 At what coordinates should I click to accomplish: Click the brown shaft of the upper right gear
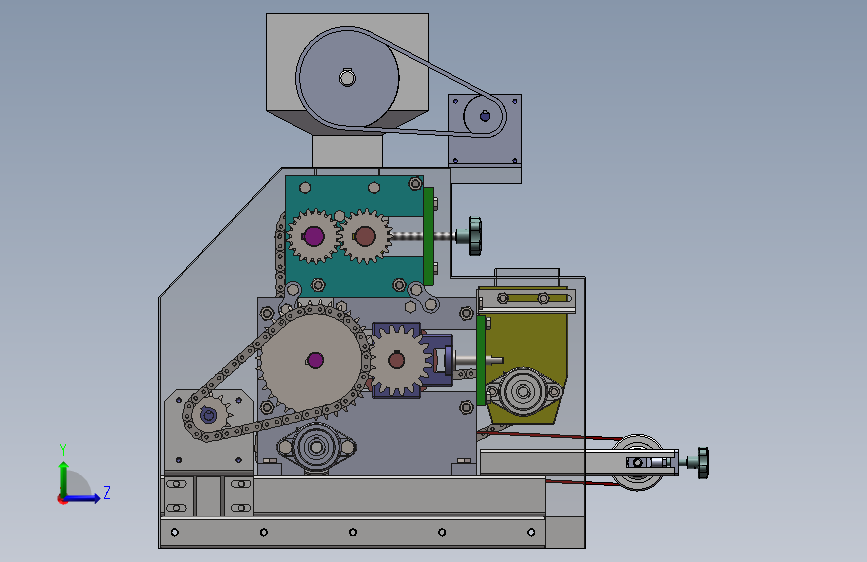click(x=365, y=236)
